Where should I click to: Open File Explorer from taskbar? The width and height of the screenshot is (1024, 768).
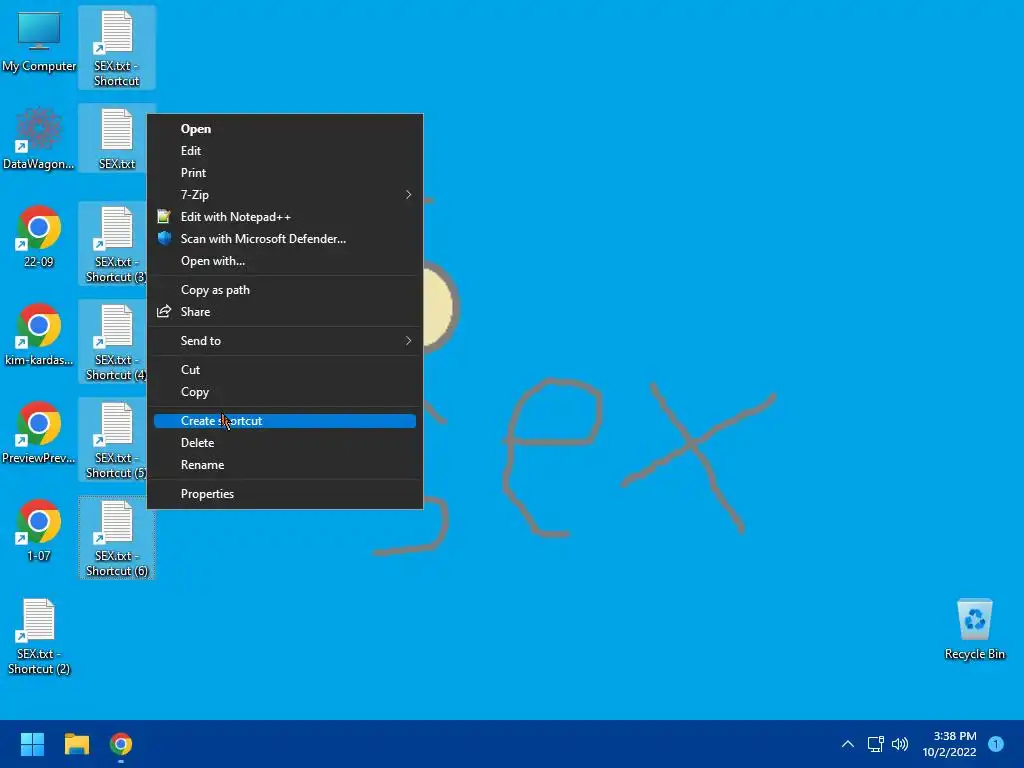[76, 744]
